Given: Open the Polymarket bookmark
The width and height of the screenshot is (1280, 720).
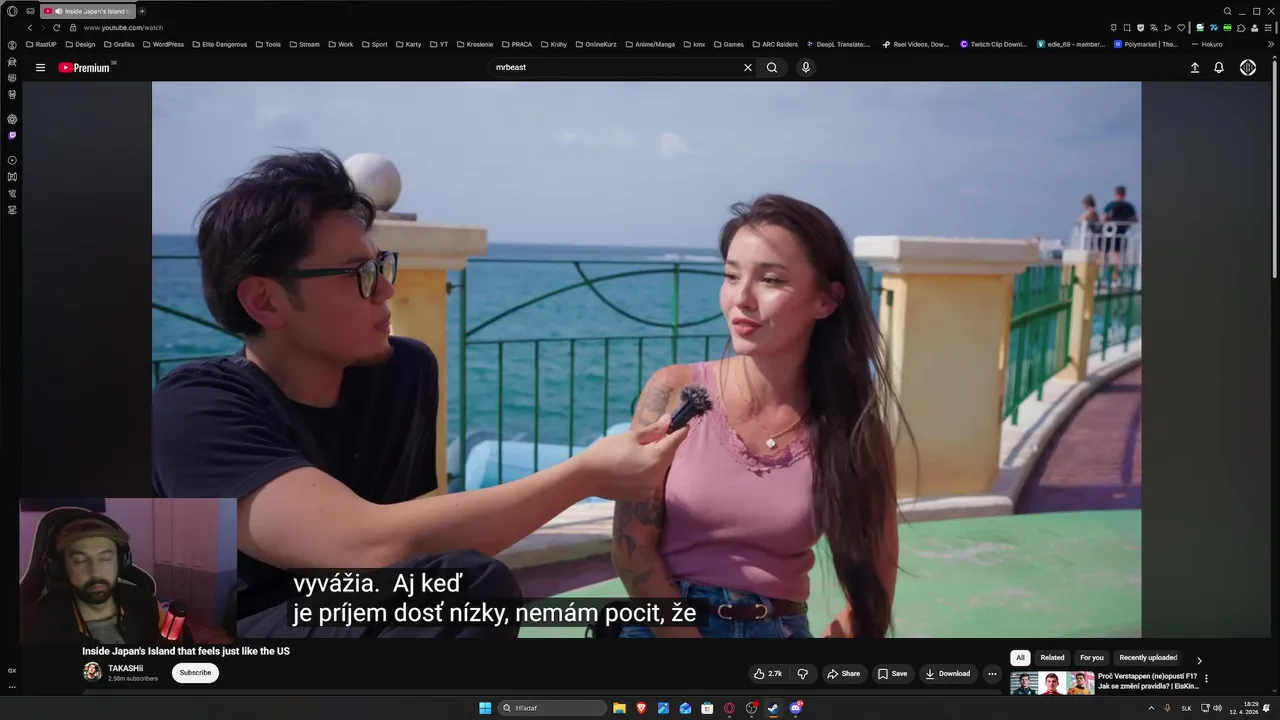Looking at the screenshot, I should [1146, 44].
